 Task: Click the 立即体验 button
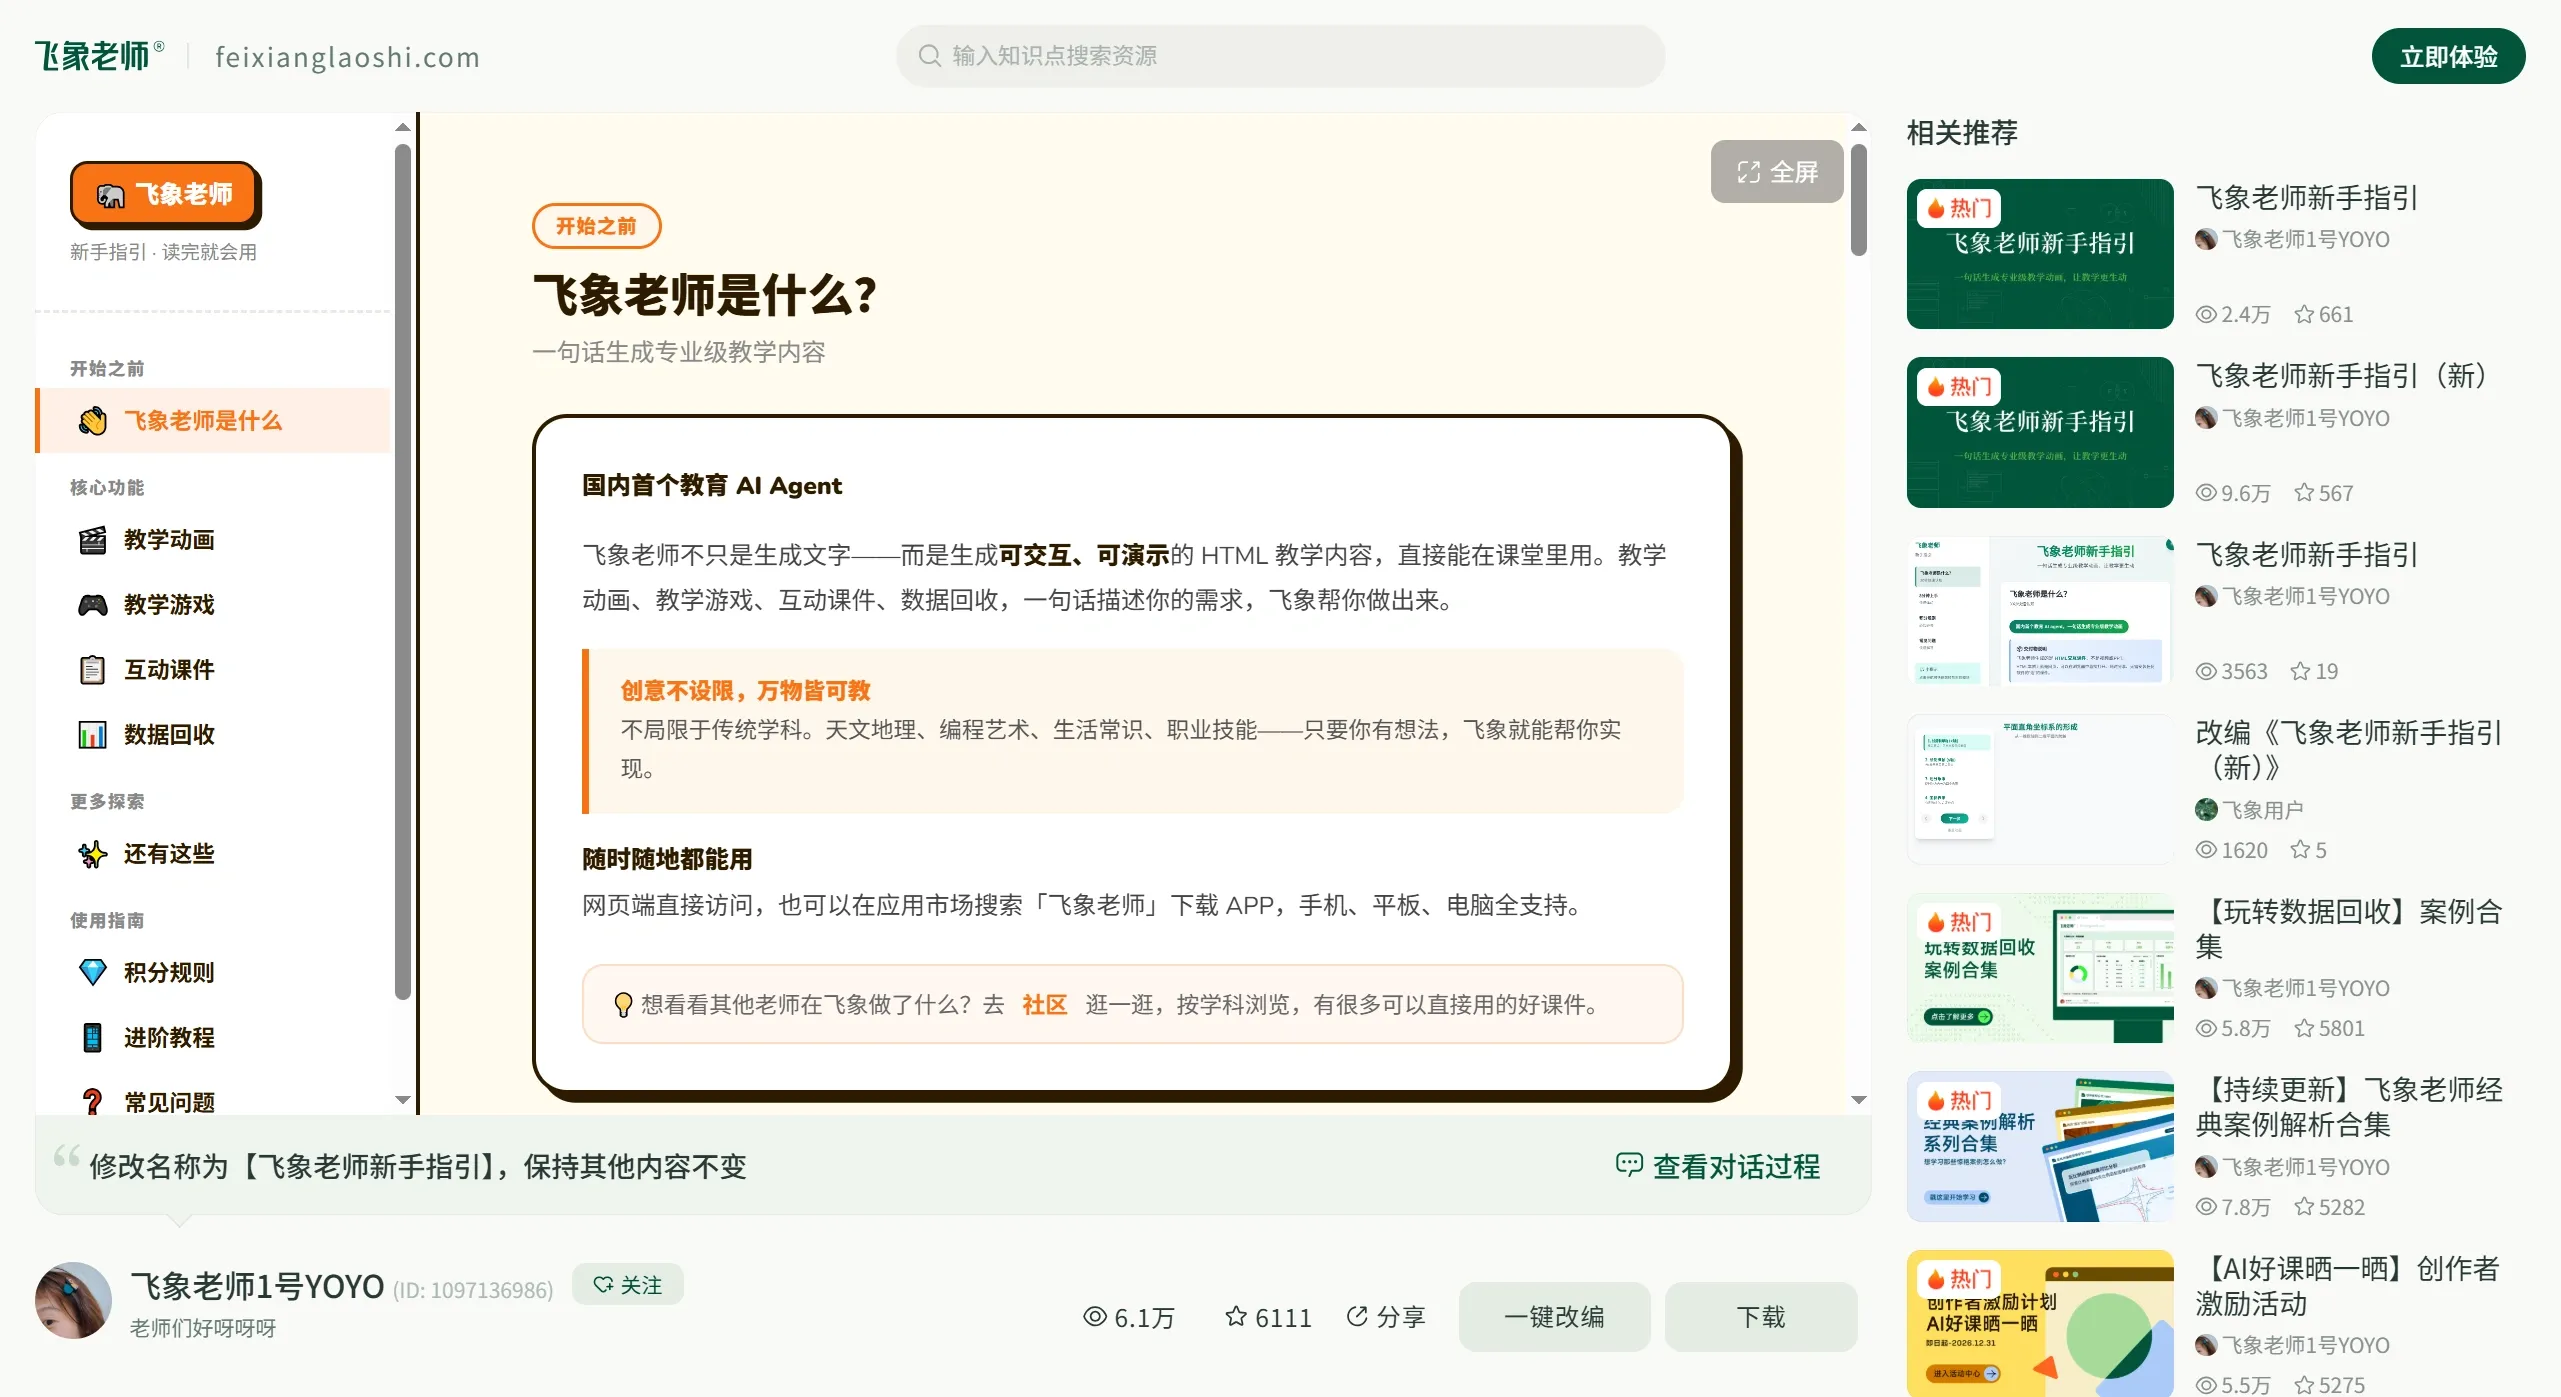click(2448, 57)
